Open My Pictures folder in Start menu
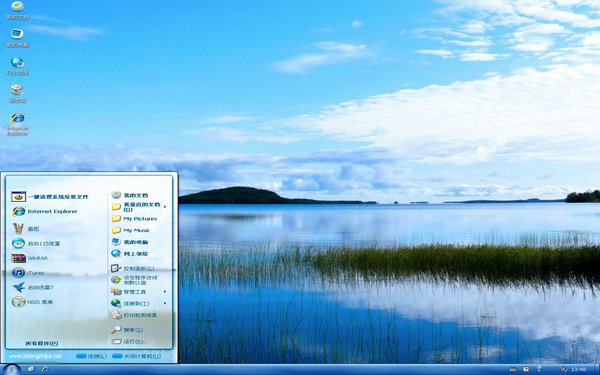The height and width of the screenshot is (375, 600). [x=134, y=218]
